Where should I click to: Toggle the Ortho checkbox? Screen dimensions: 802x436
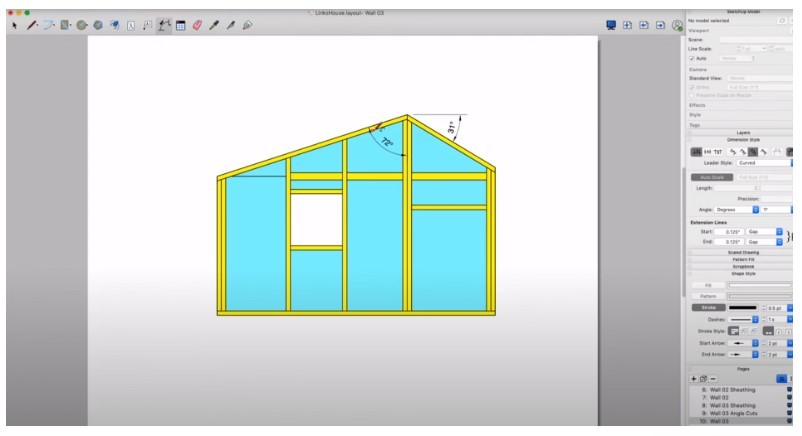[x=692, y=88]
